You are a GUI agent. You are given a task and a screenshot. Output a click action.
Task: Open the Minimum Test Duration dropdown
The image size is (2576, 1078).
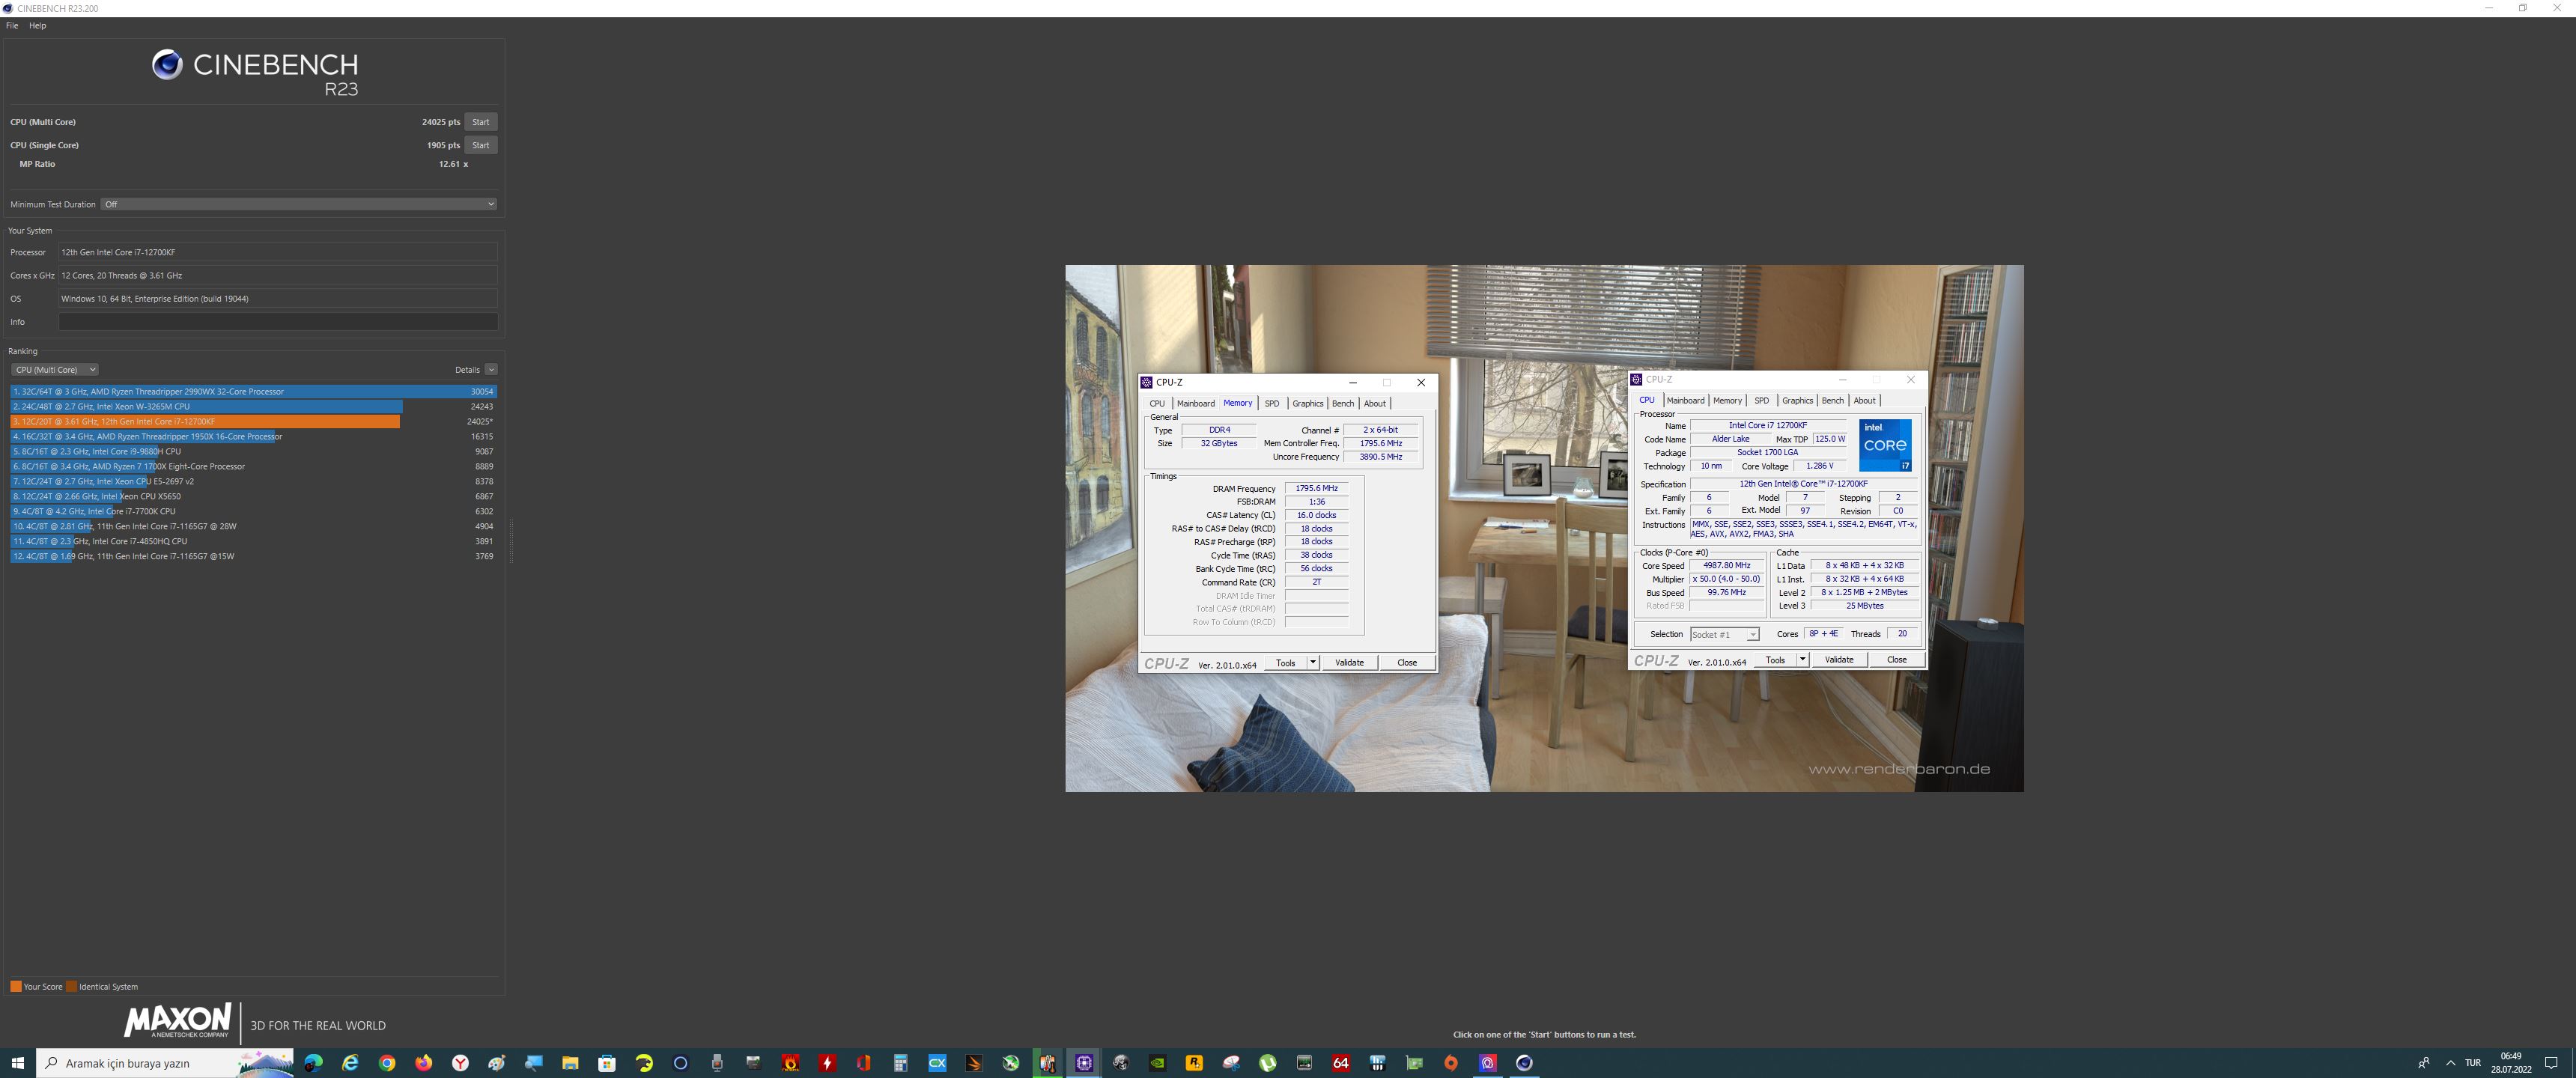[x=299, y=204]
